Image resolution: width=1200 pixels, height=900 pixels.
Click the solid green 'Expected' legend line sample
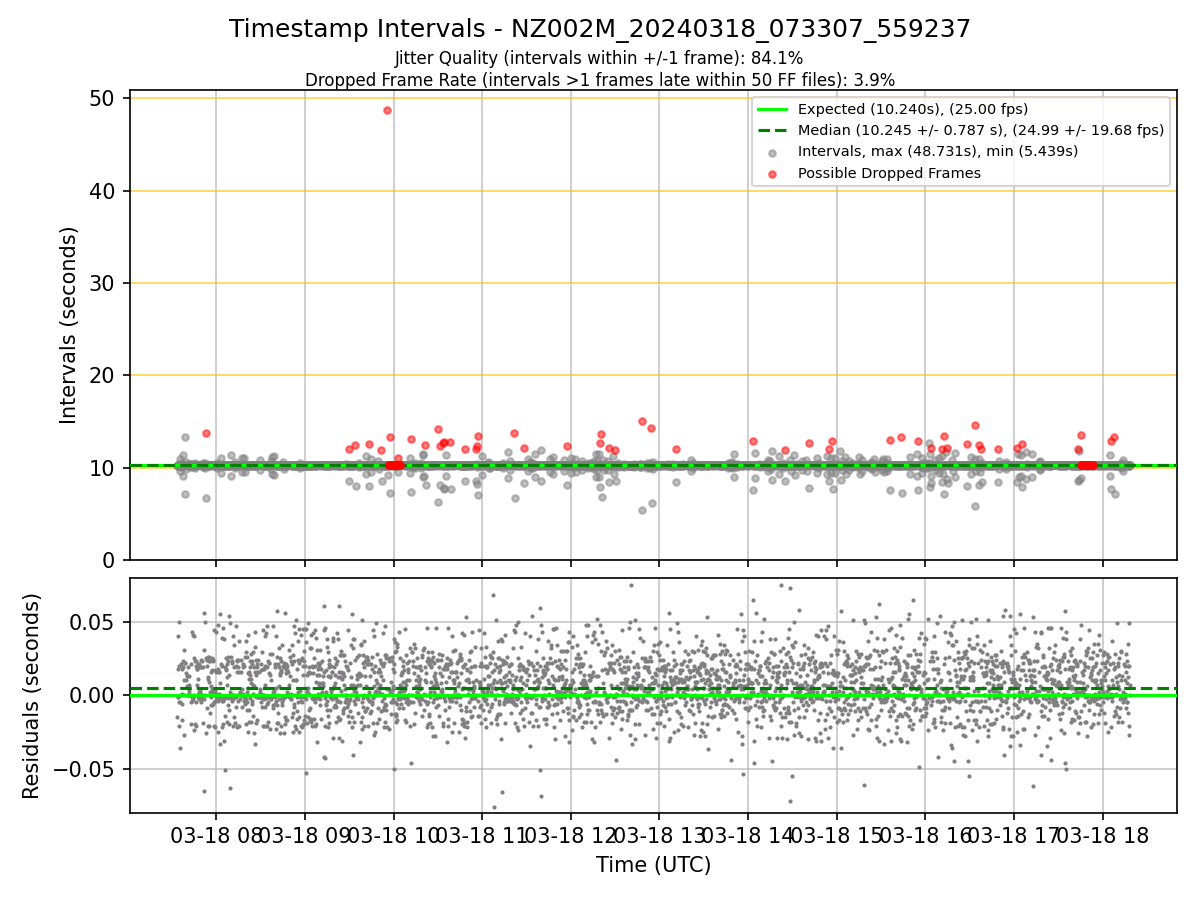774,109
